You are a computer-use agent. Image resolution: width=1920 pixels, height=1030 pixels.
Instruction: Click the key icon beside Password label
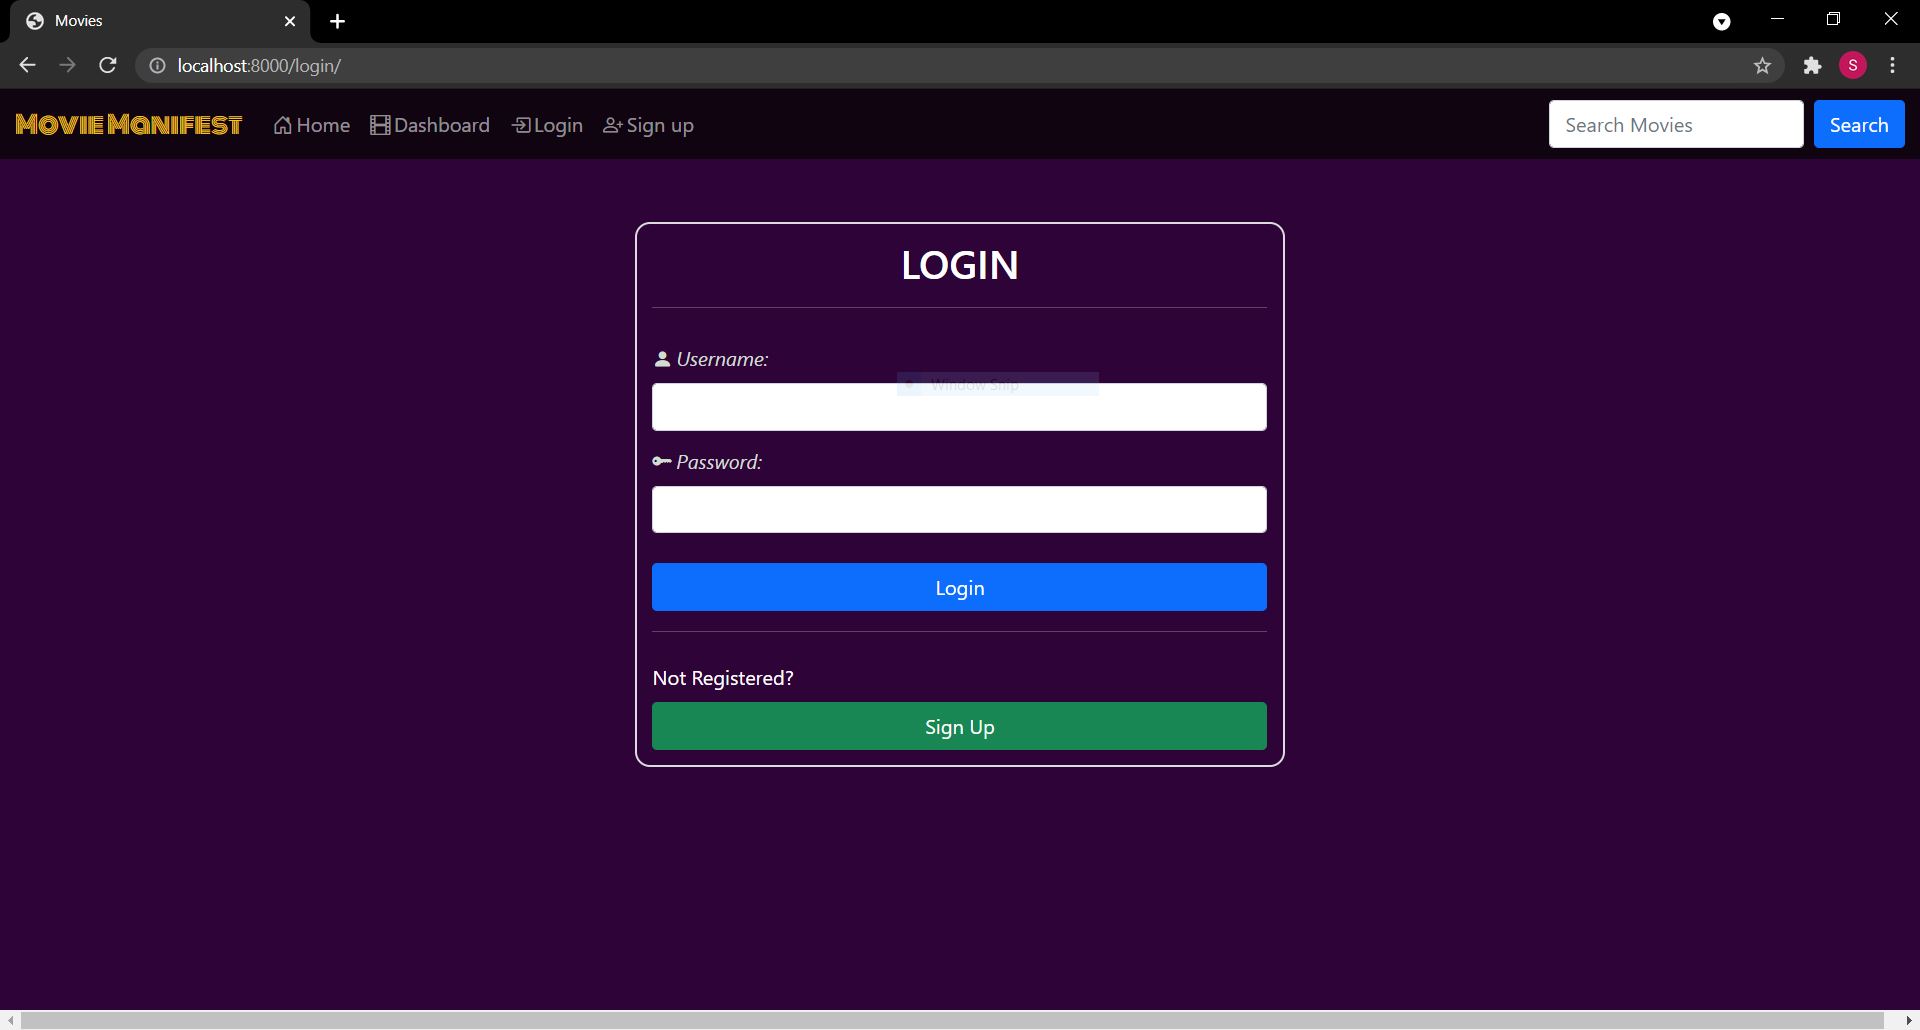click(661, 461)
